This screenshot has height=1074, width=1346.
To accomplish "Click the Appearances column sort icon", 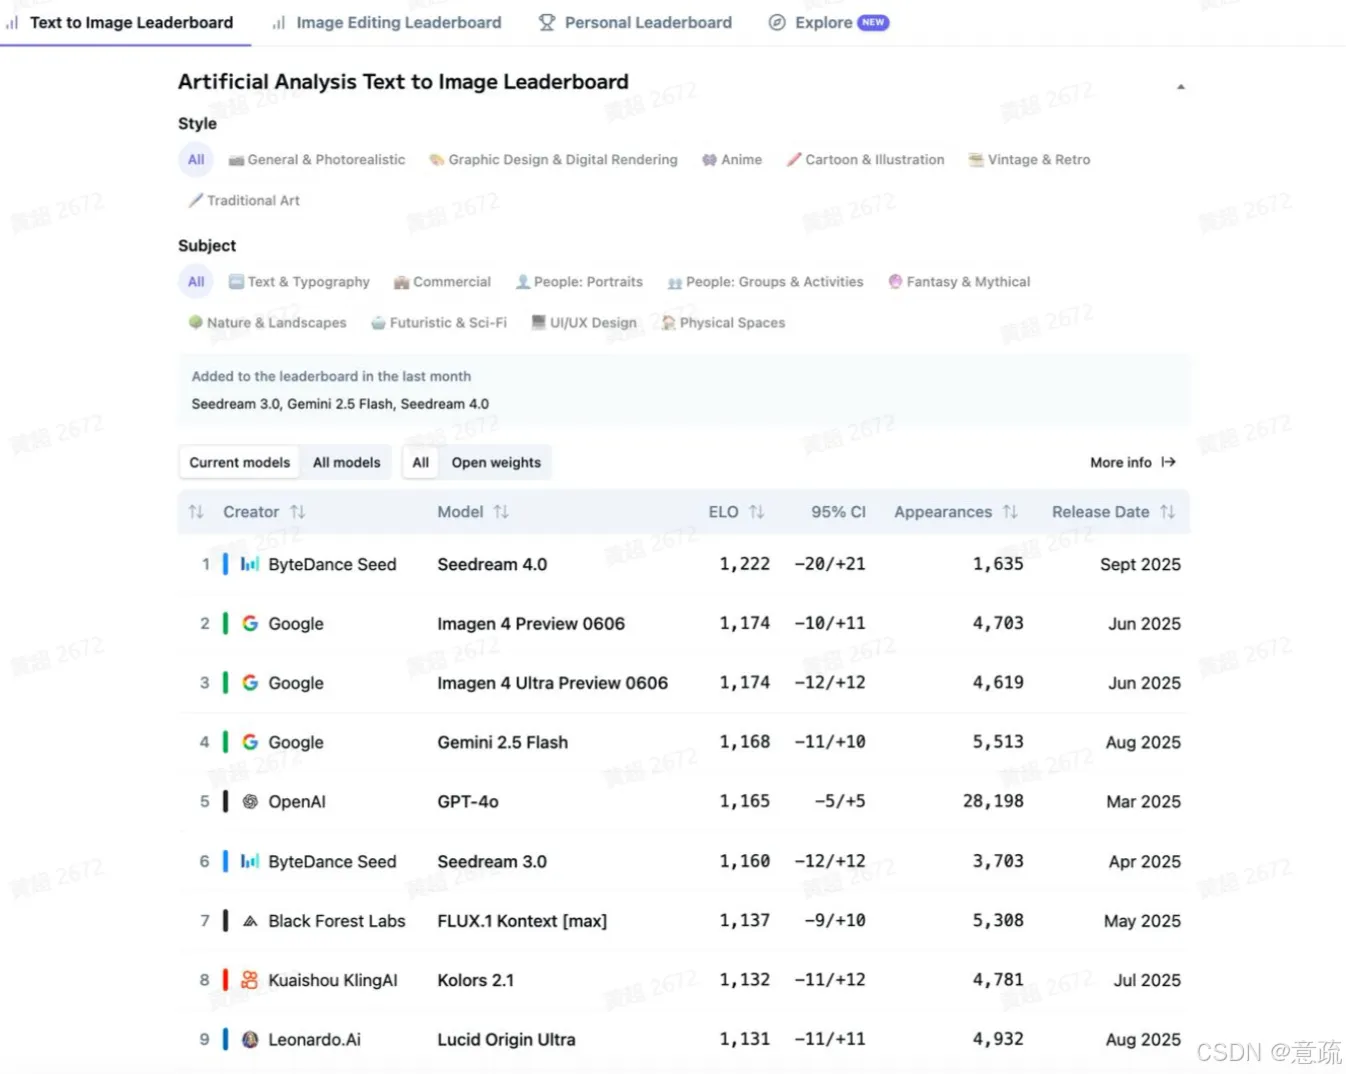I will (x=1010, y=512).
